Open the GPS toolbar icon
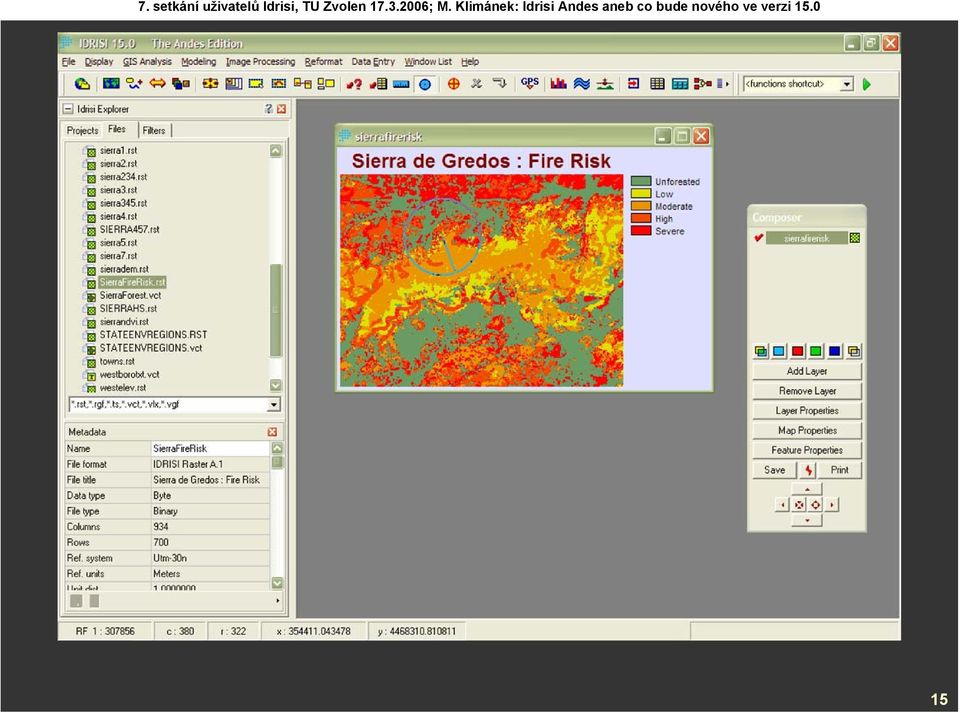The height and width of the screenshot is (712, 960). [530, 83]
